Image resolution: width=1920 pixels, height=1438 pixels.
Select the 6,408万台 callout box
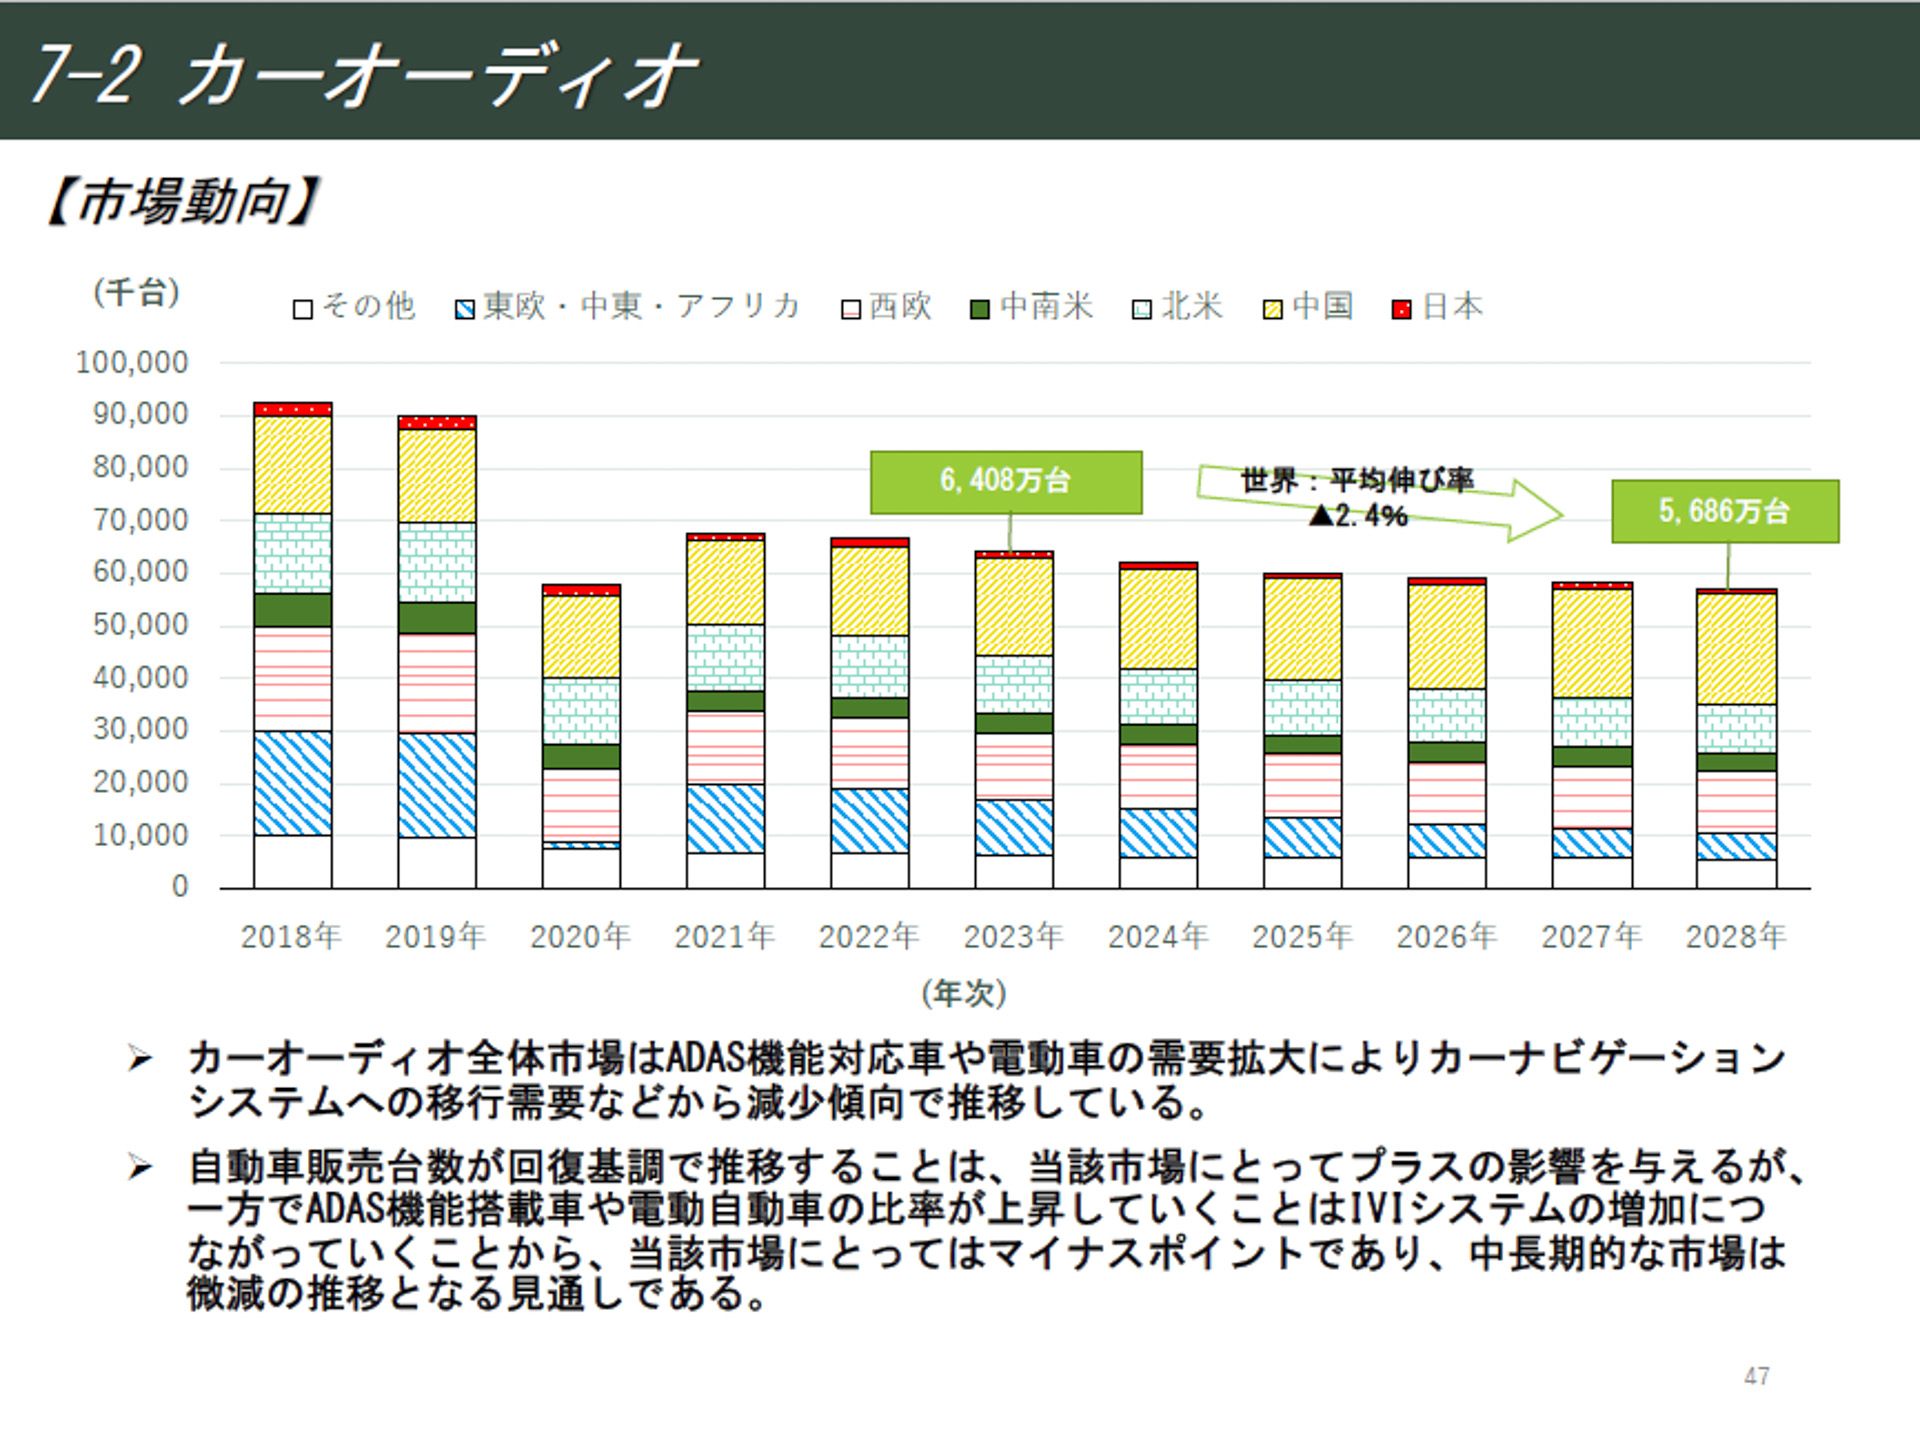point(1005,480)
